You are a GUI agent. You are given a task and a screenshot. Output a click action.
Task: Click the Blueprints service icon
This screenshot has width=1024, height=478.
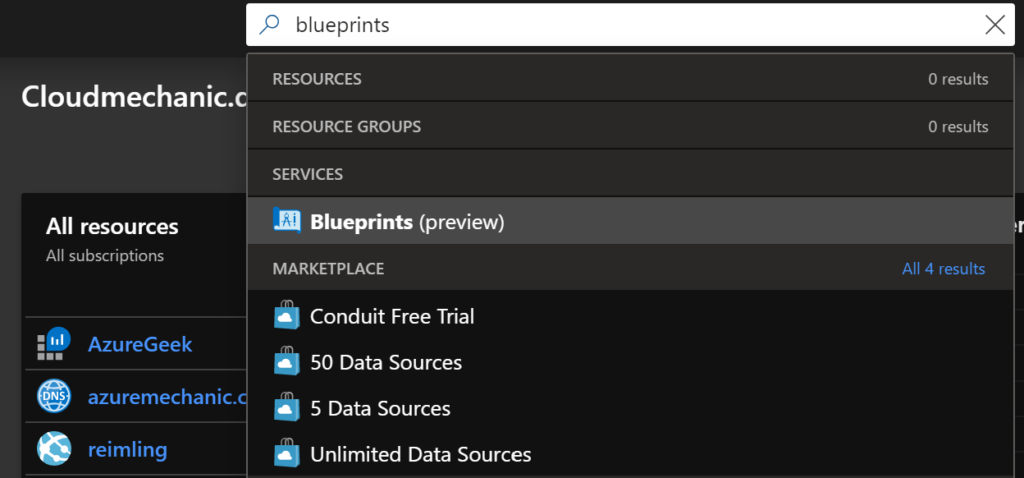287,221
